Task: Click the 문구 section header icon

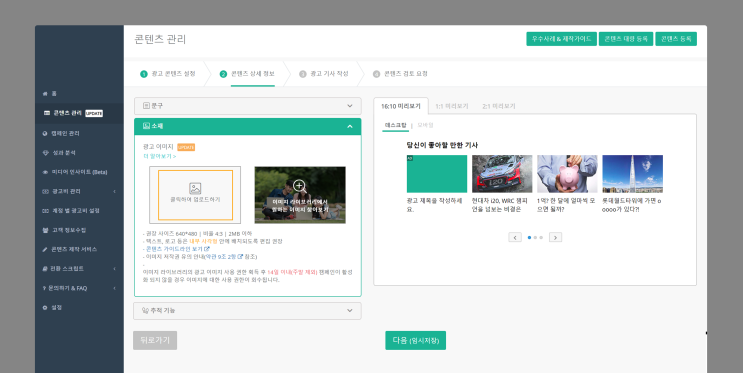Action: (146, 106)
